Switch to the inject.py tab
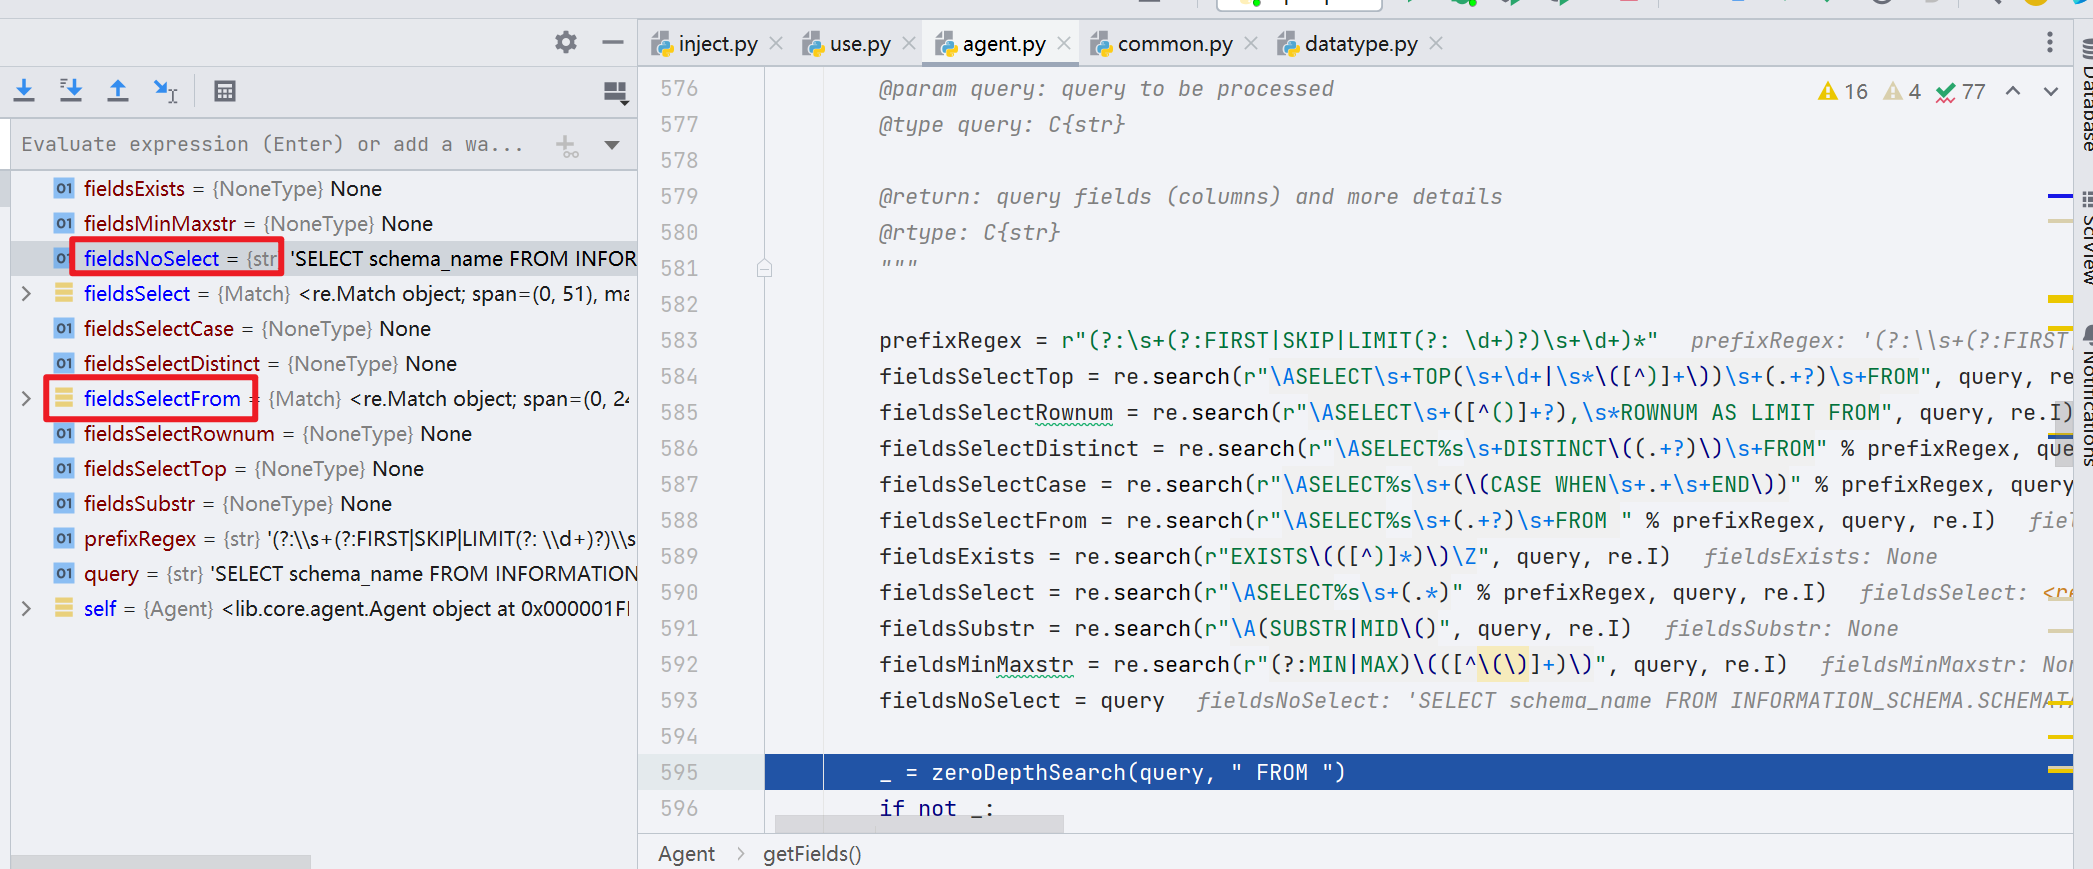Image resolution: width=2093 pixels, height=869 pixels. [705, 44]
